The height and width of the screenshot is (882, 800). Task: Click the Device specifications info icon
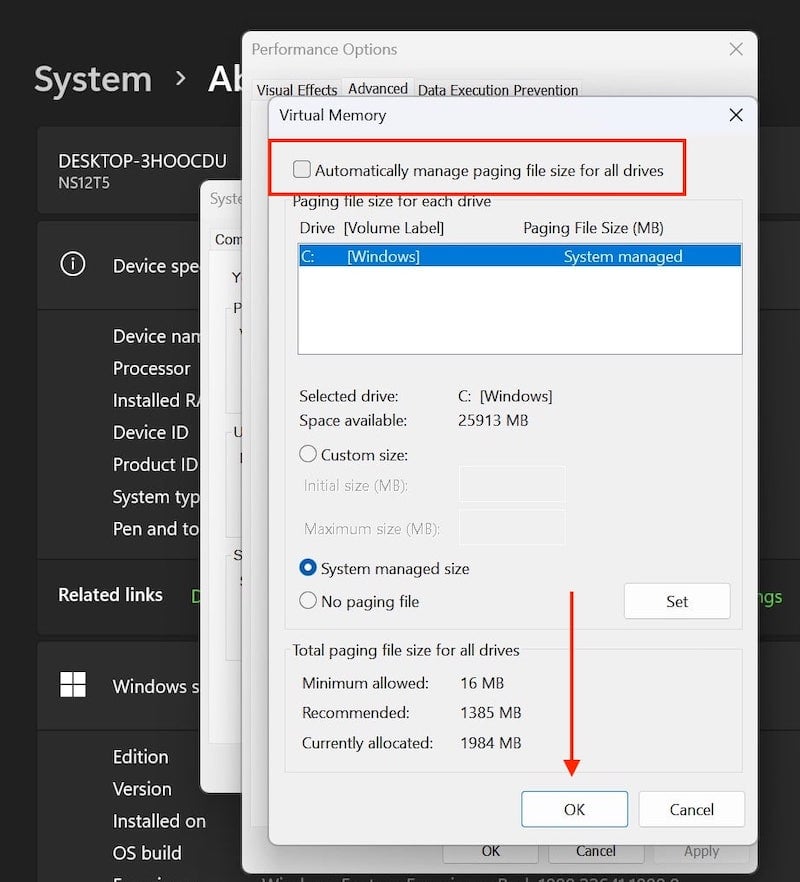[x=73, y=264]
